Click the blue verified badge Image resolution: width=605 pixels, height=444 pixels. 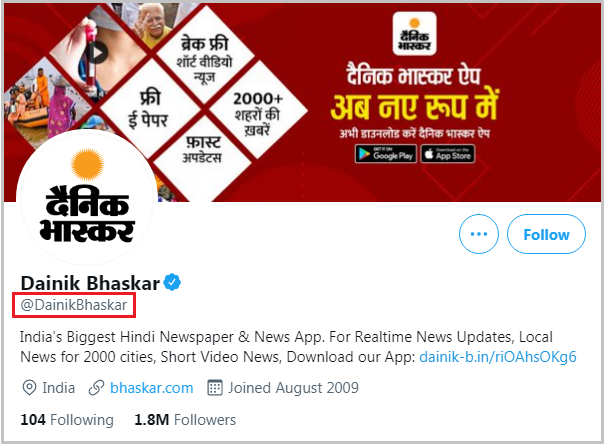(x=172, y=282)
